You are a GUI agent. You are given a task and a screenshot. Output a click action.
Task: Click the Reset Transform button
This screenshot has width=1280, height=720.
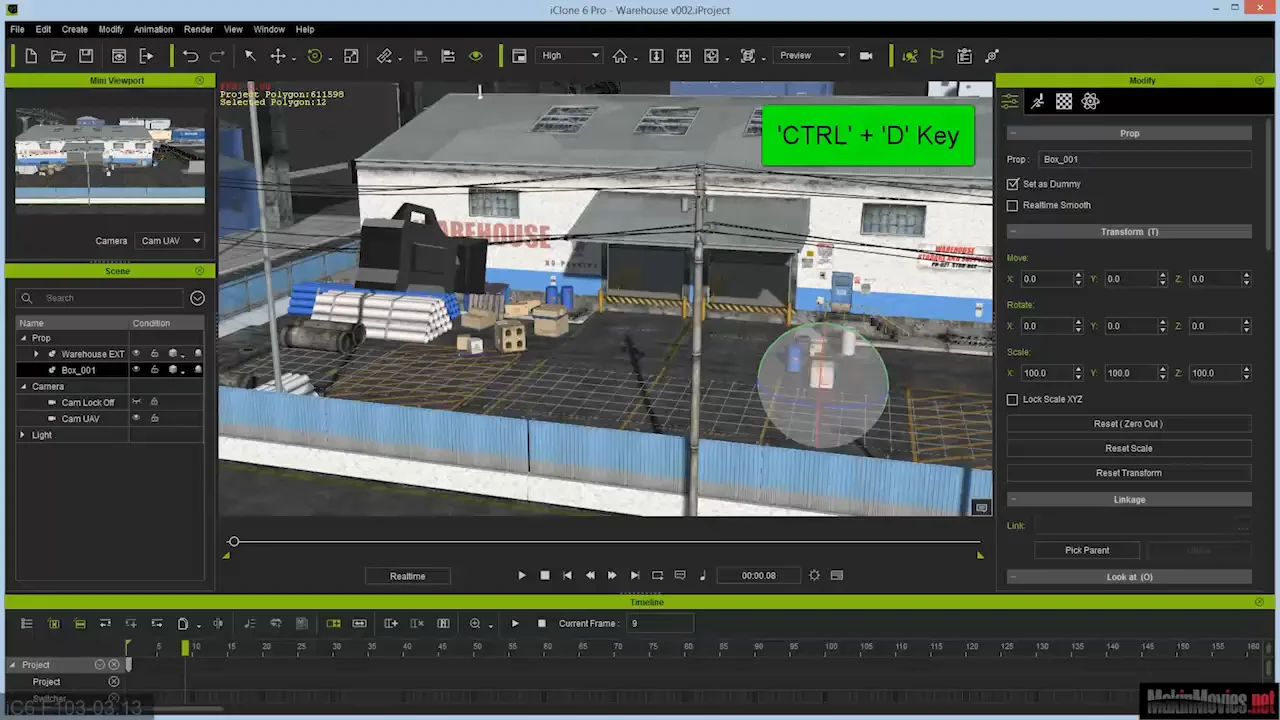pyautogui.click(x=1128, y=473)
